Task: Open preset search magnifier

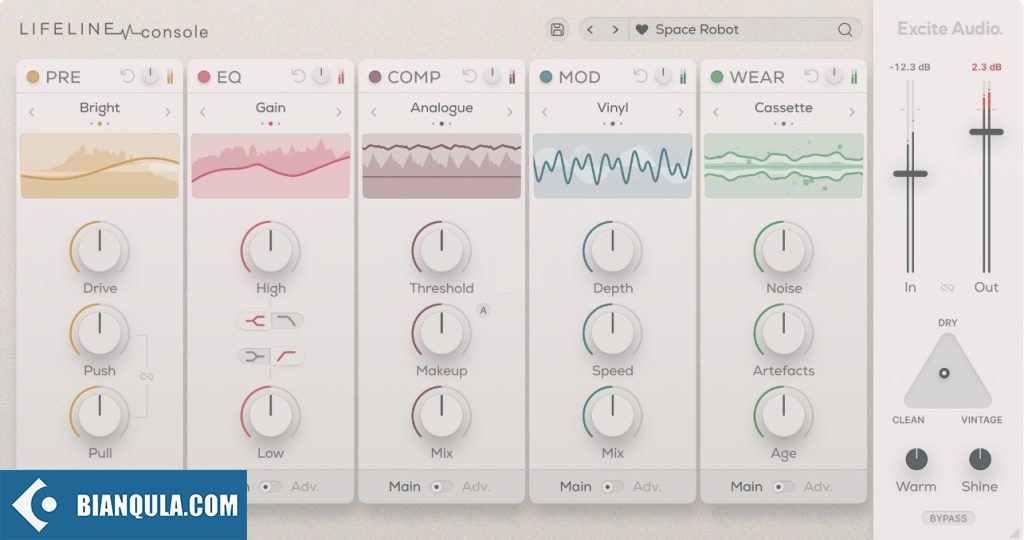Action: 845,29
